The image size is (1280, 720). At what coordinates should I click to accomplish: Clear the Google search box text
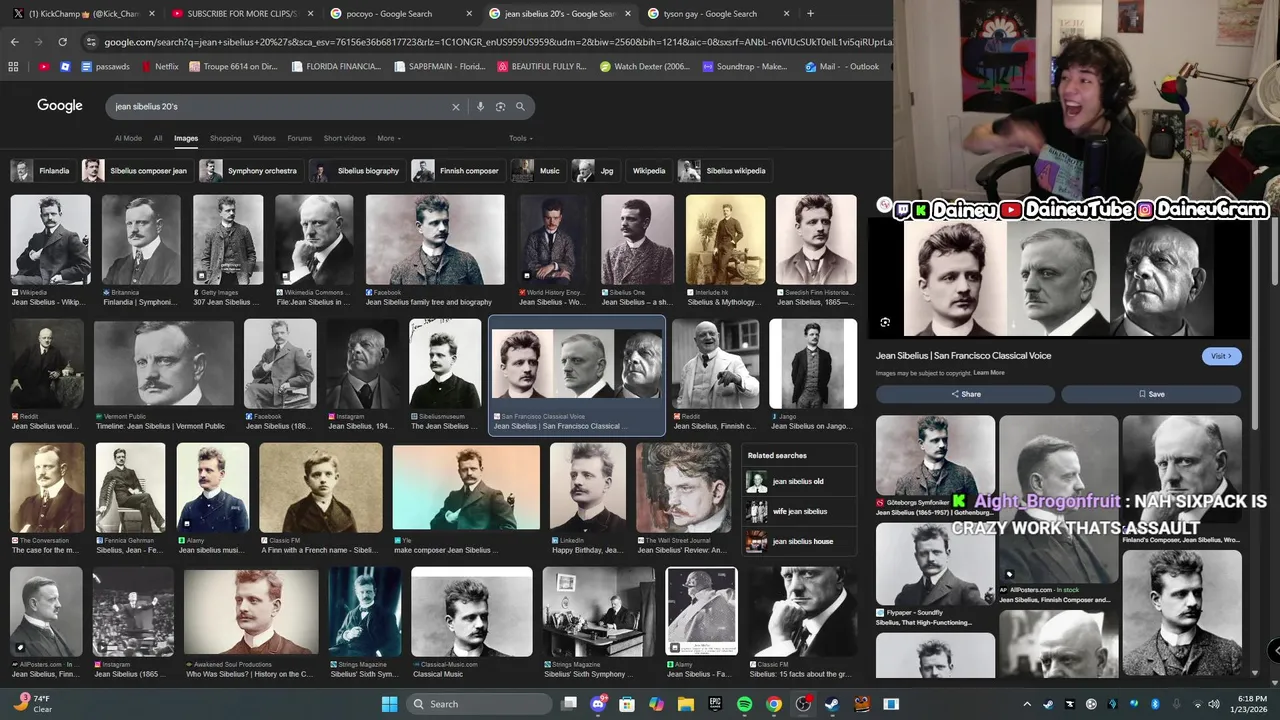tap(455, 107)
